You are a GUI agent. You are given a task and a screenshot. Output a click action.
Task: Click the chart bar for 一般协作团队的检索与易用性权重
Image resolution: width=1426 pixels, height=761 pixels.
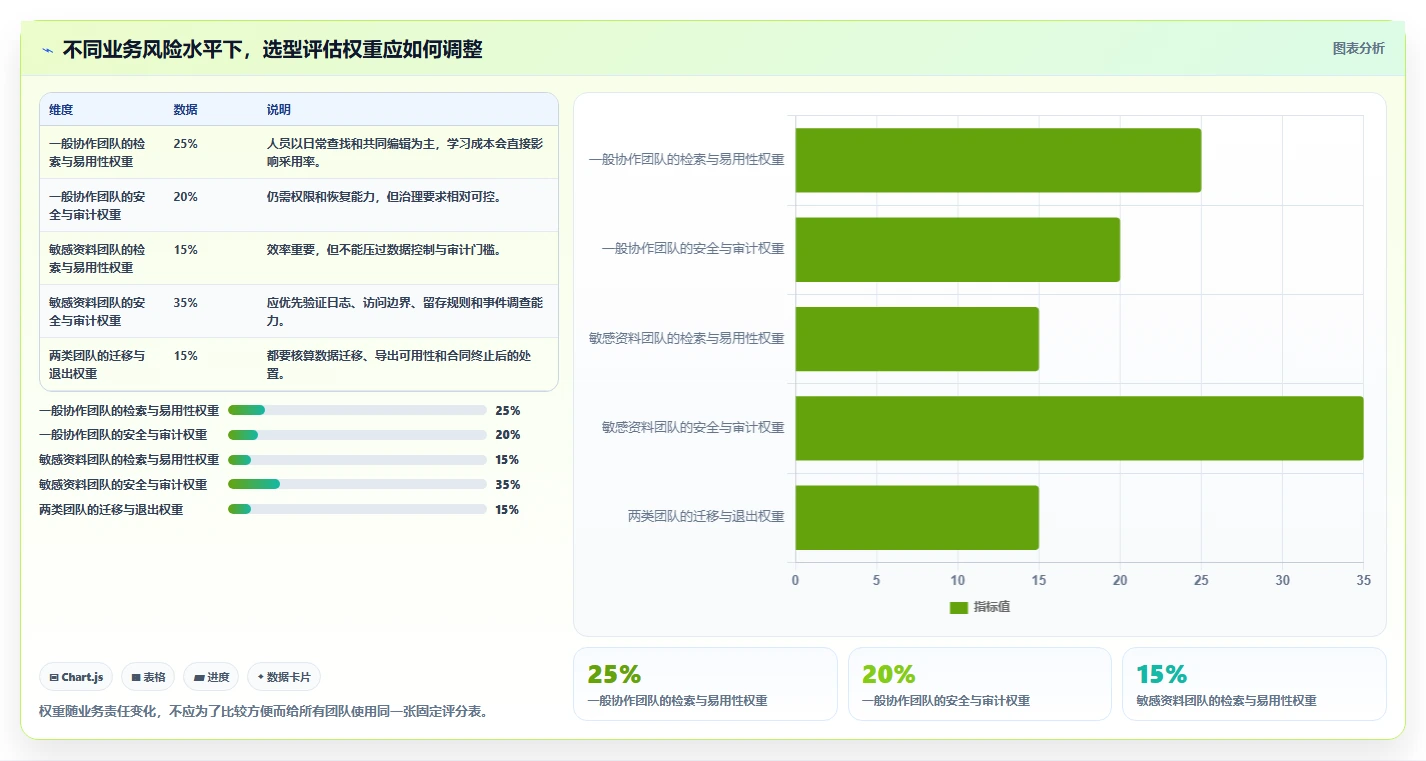point(998,160)
